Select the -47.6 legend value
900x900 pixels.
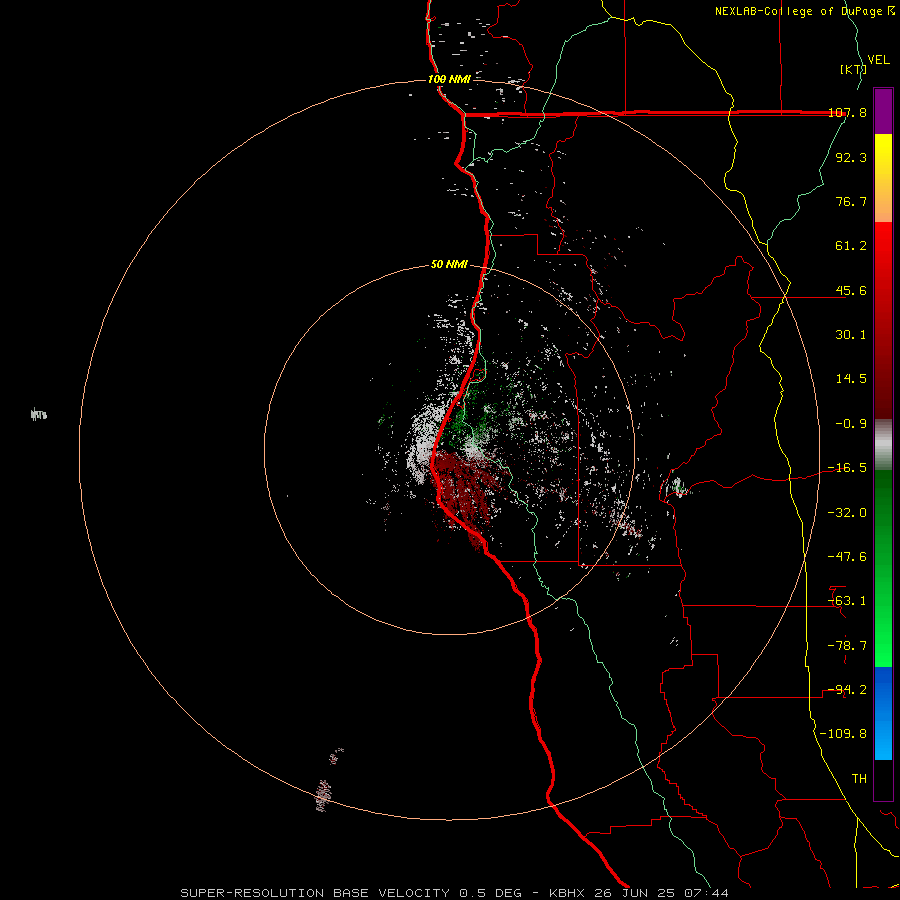(847, 557)
